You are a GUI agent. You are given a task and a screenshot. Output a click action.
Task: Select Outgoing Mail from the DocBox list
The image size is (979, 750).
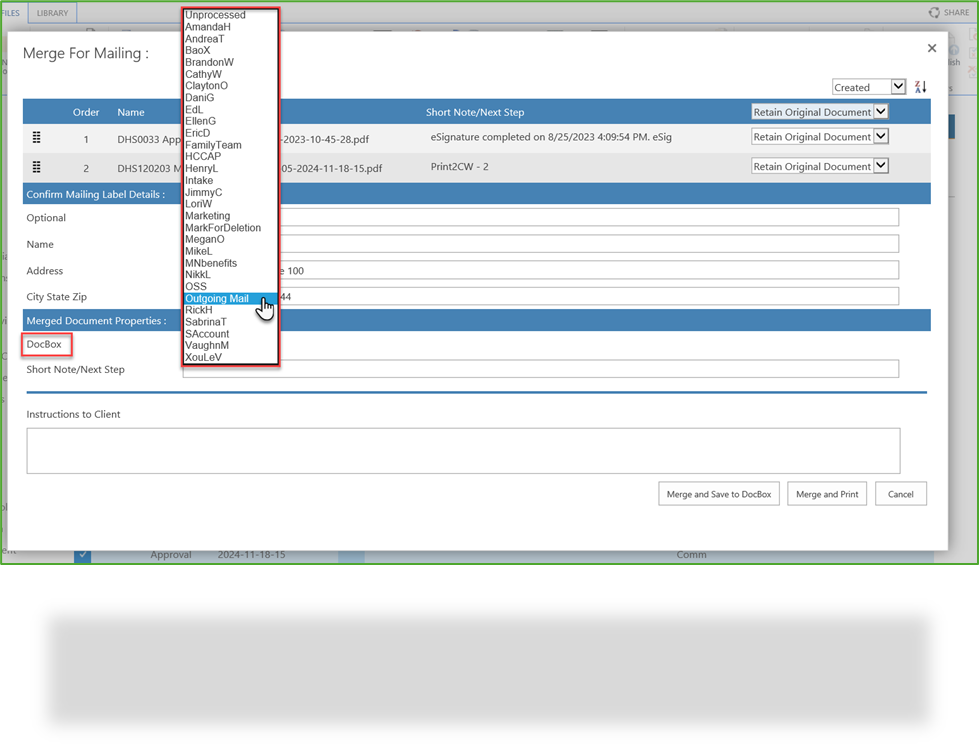(x=218, y=298)
